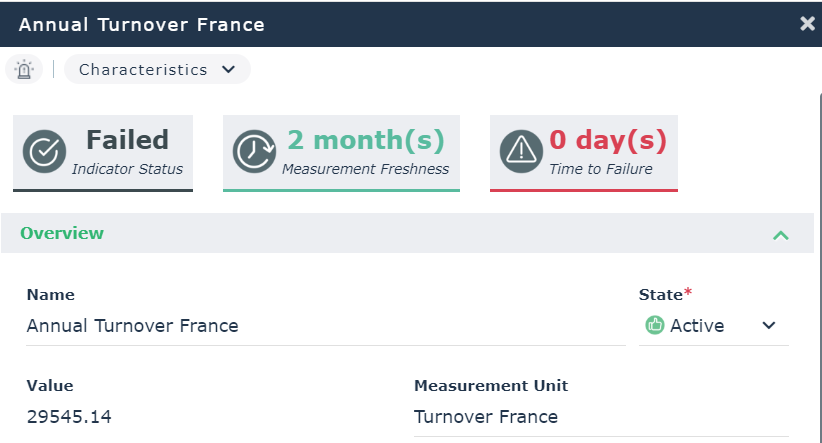Collapse the Overview section chevron

click(x=781, y=235)
